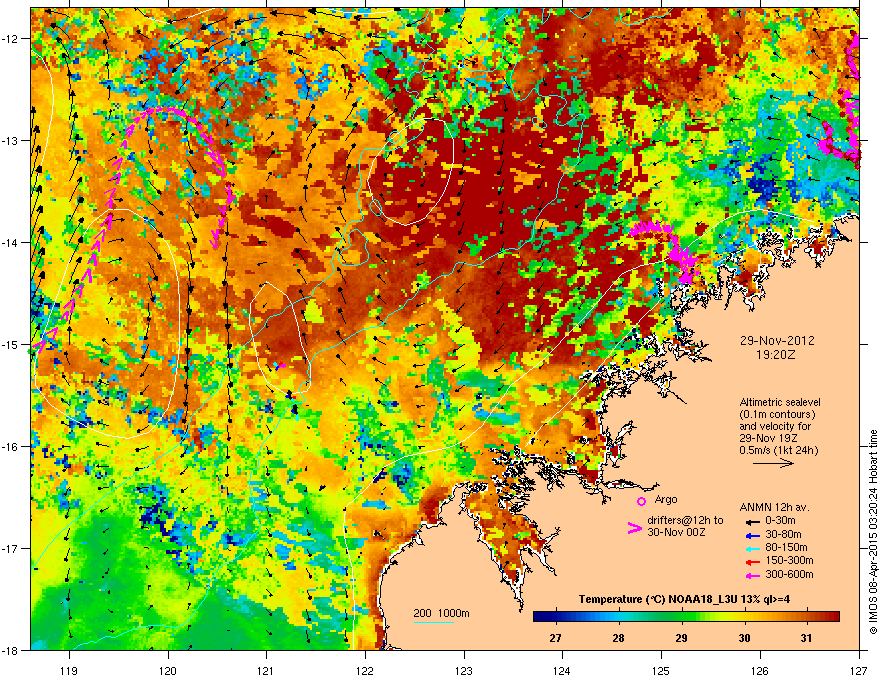Viewport: 880px width, 680px height.
Task: Click the ANMN mooring marker near 121°E, -15.2
Action: (279, 366)
